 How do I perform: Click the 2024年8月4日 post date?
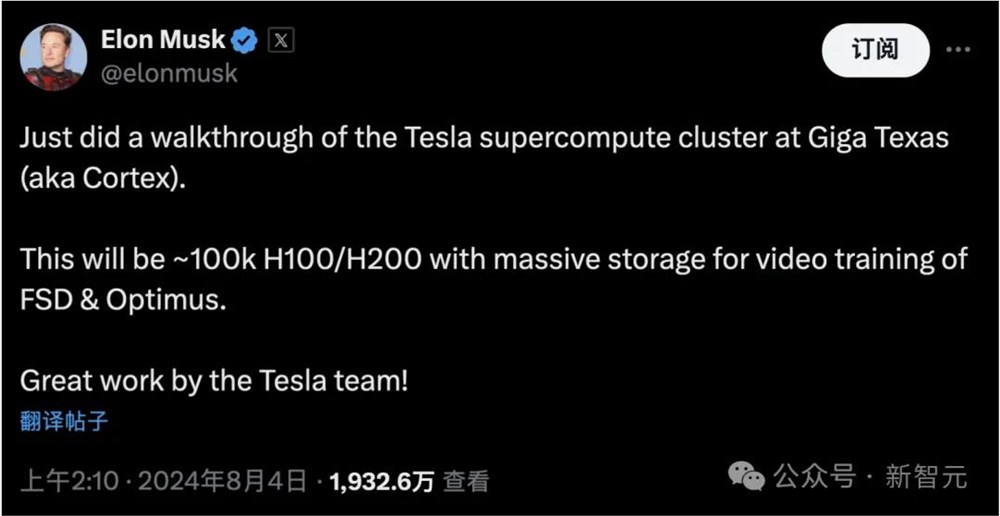(222, 481)
